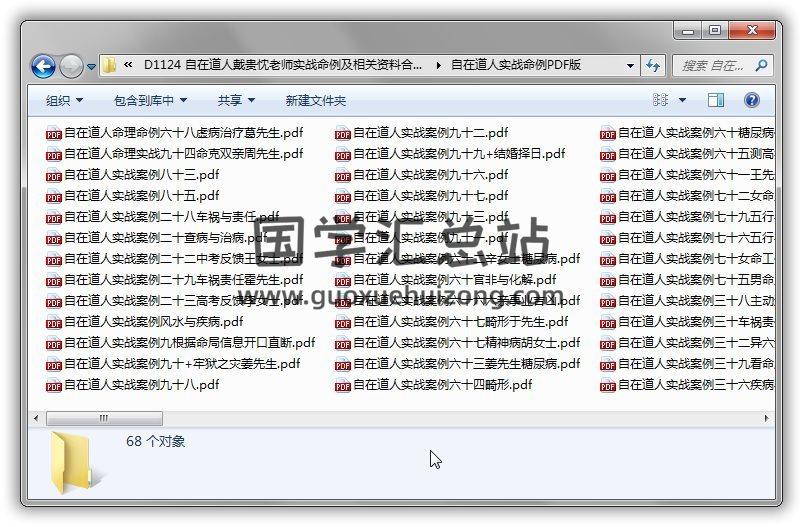Click scrollbar right arrow
Image resolution: width=803 pixels, height=527 pixels.
pyautogui.click(x=766, y=418)
